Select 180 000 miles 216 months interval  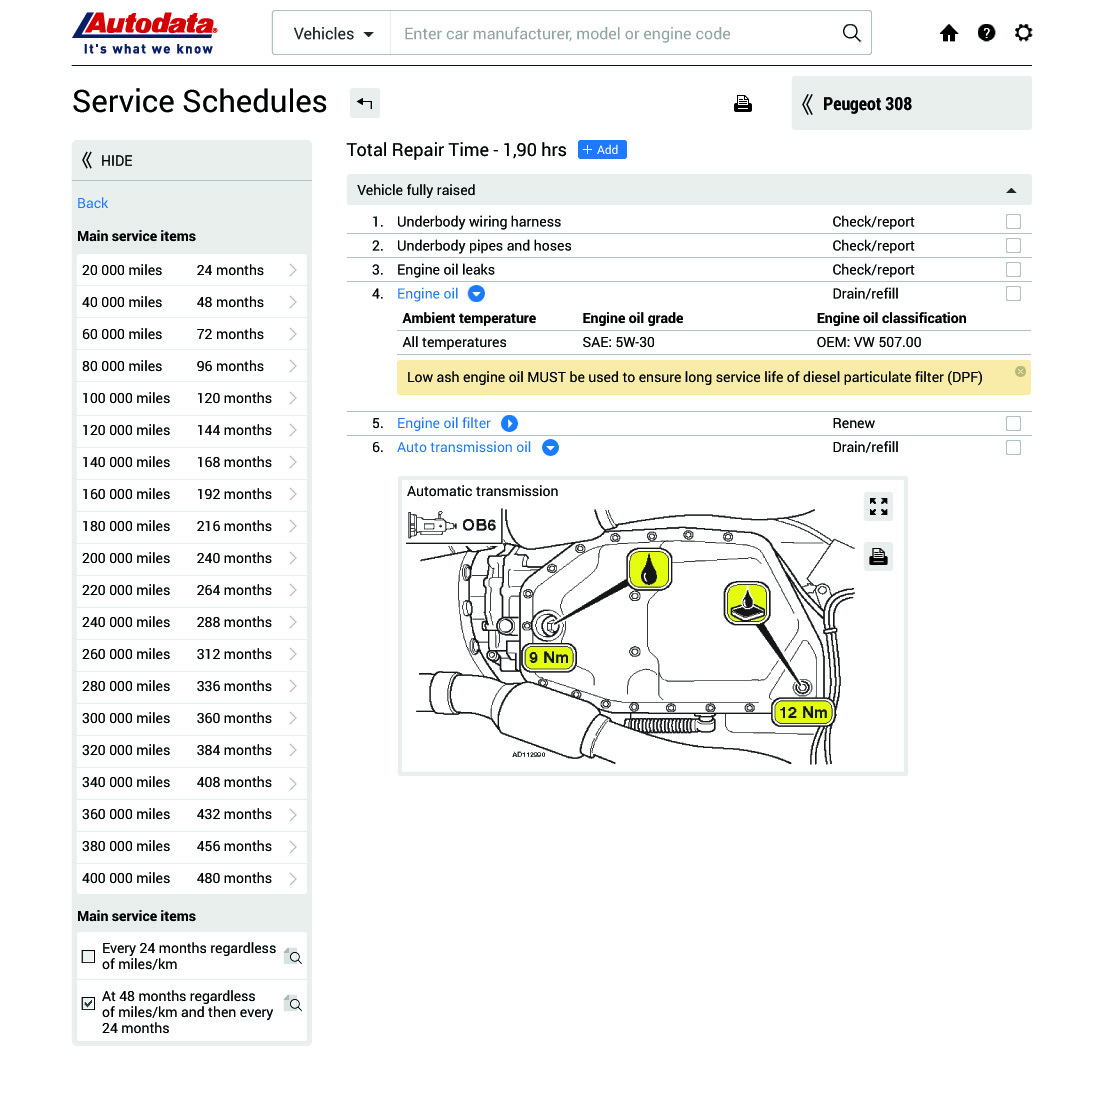click(x=192, y=526)
